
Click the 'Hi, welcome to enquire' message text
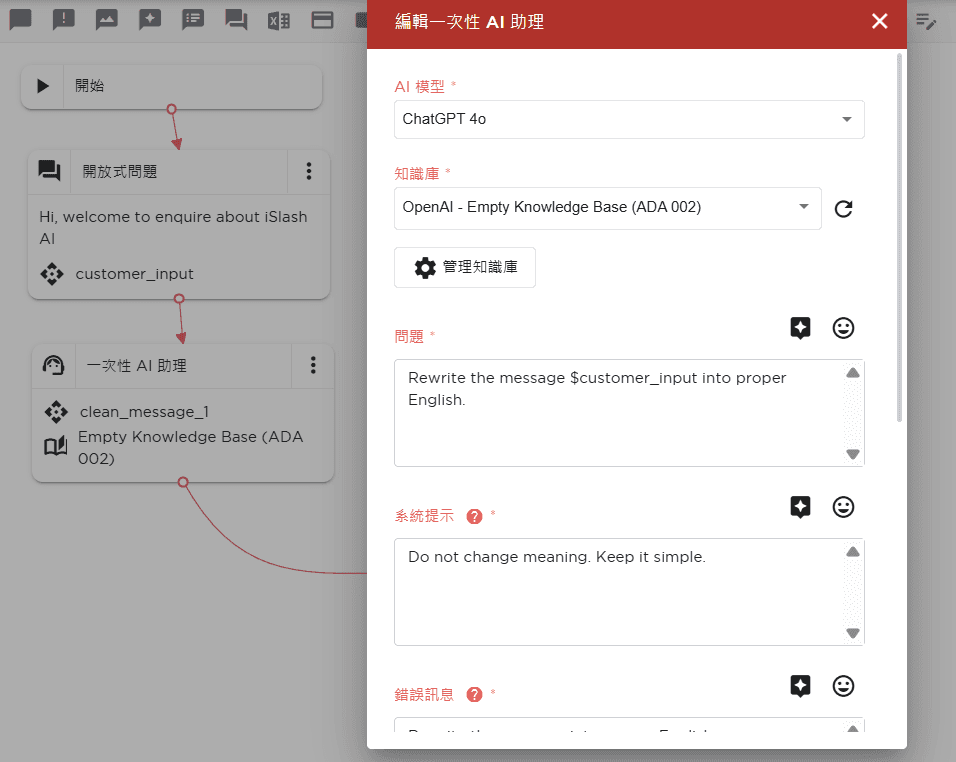(173, 227)
